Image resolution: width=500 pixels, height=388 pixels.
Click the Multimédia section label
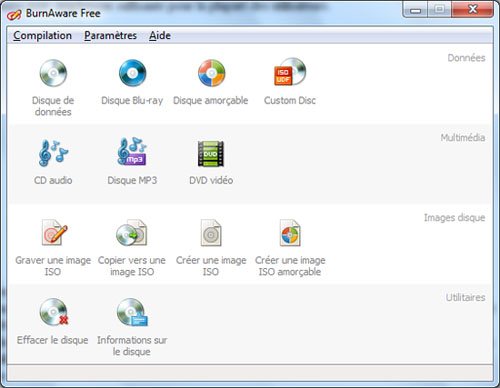tap(463, 138)
